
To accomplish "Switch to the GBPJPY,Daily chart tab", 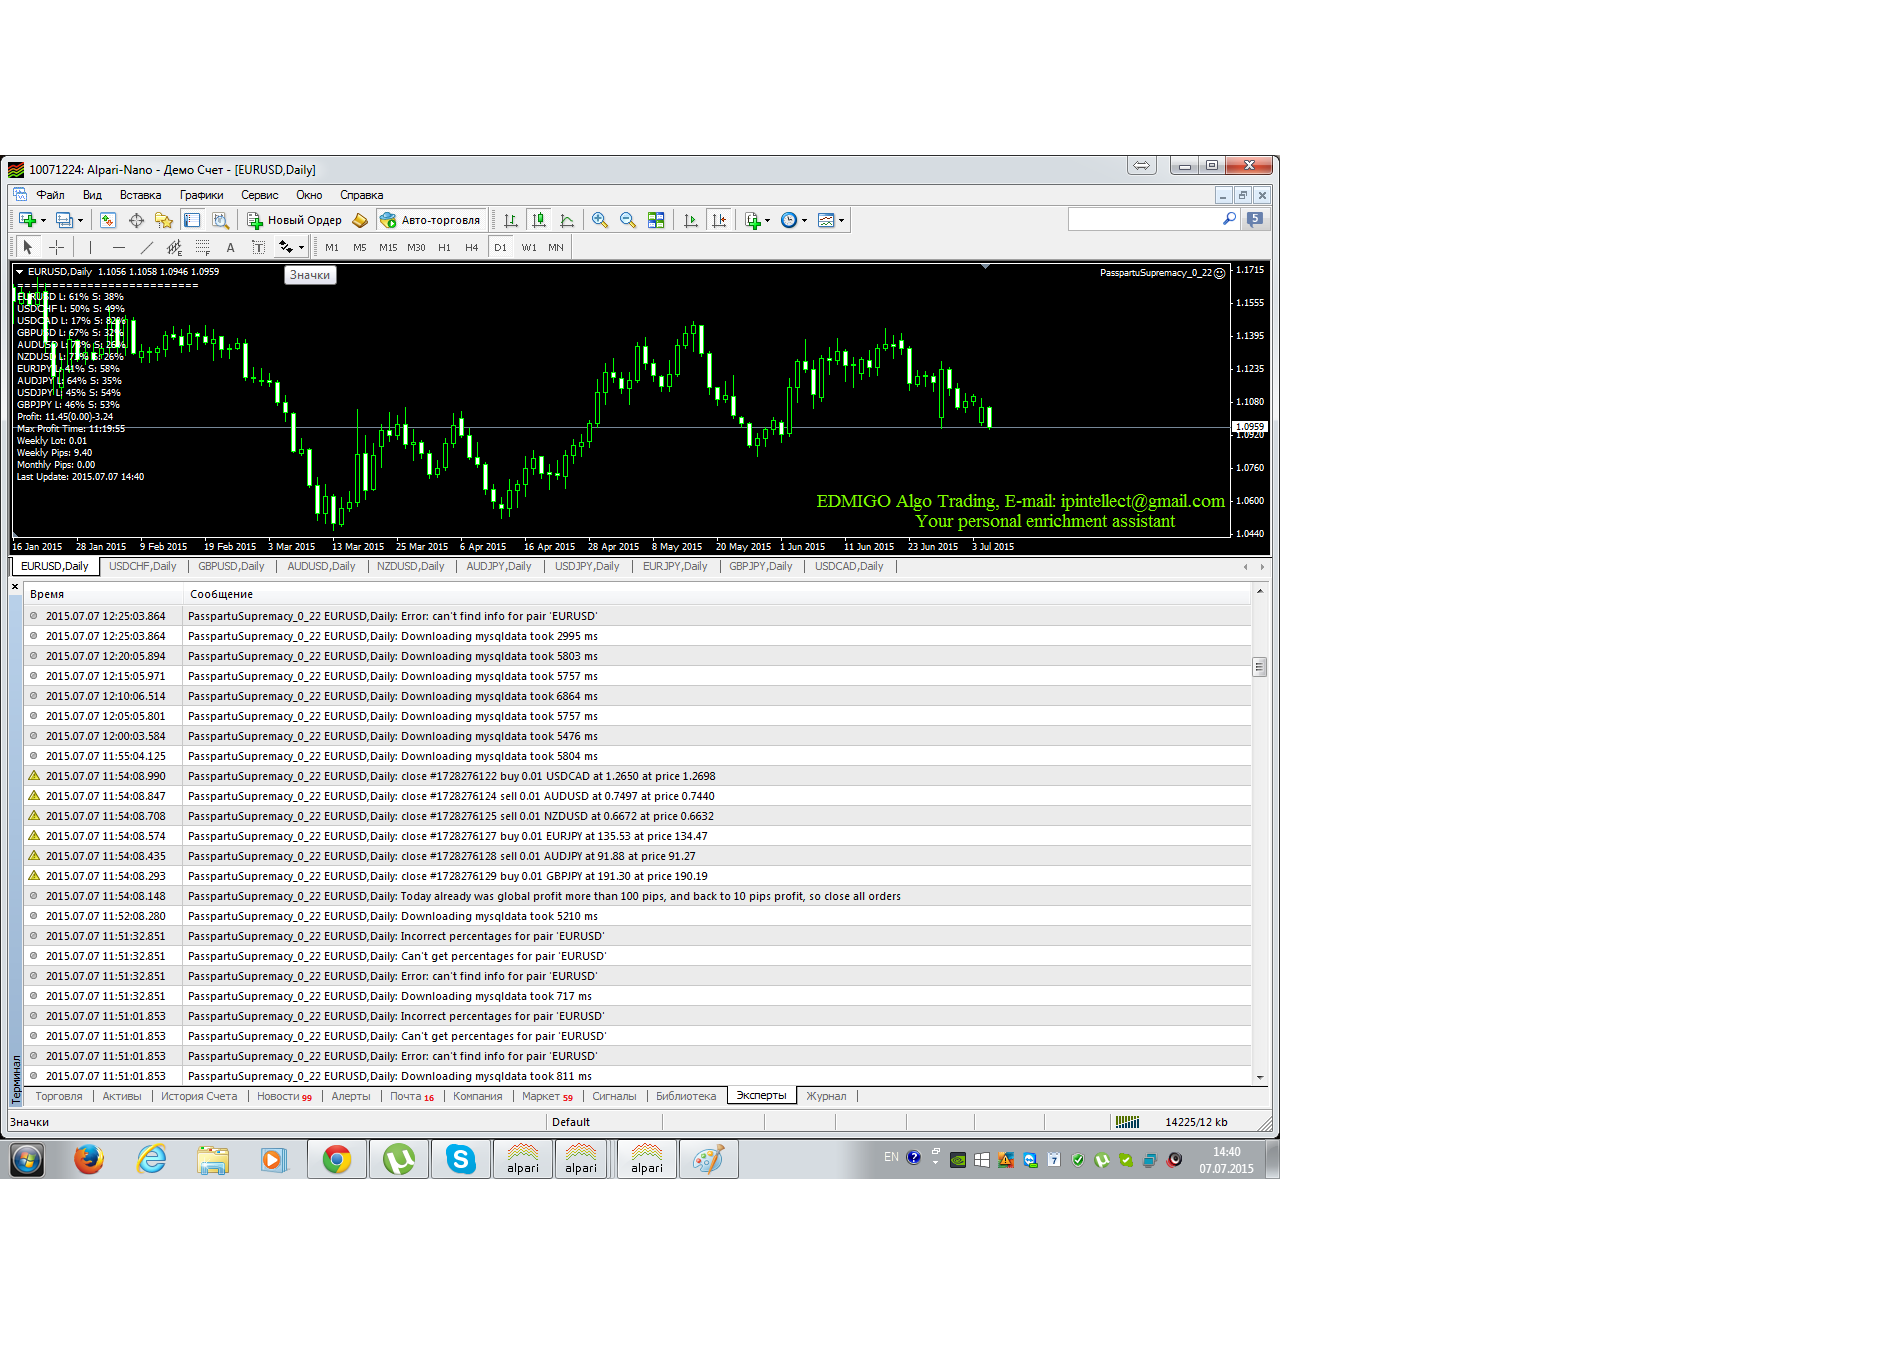I will (761, 566).
